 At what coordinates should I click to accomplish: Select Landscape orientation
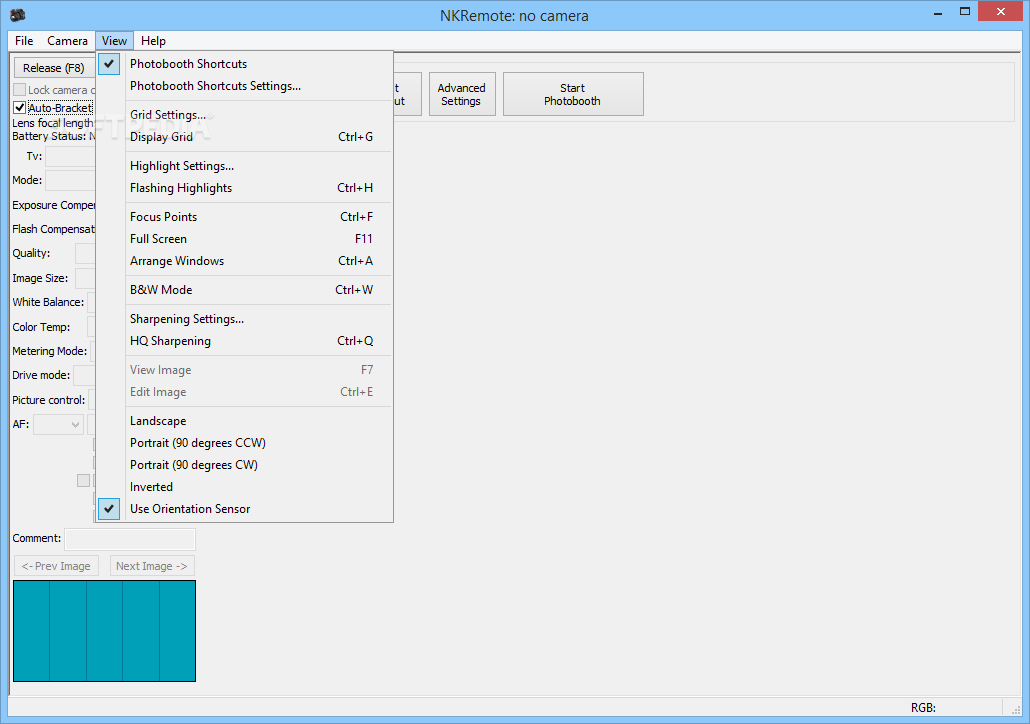point(244,421)
